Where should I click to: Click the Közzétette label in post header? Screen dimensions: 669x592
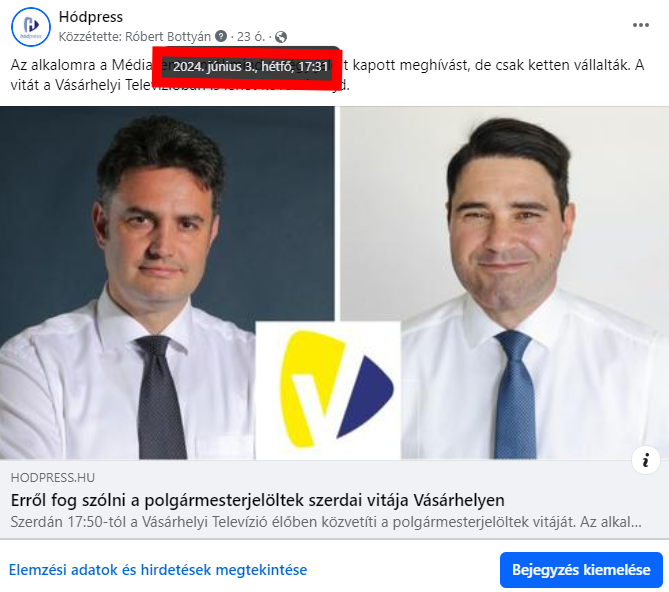(90, 37)
